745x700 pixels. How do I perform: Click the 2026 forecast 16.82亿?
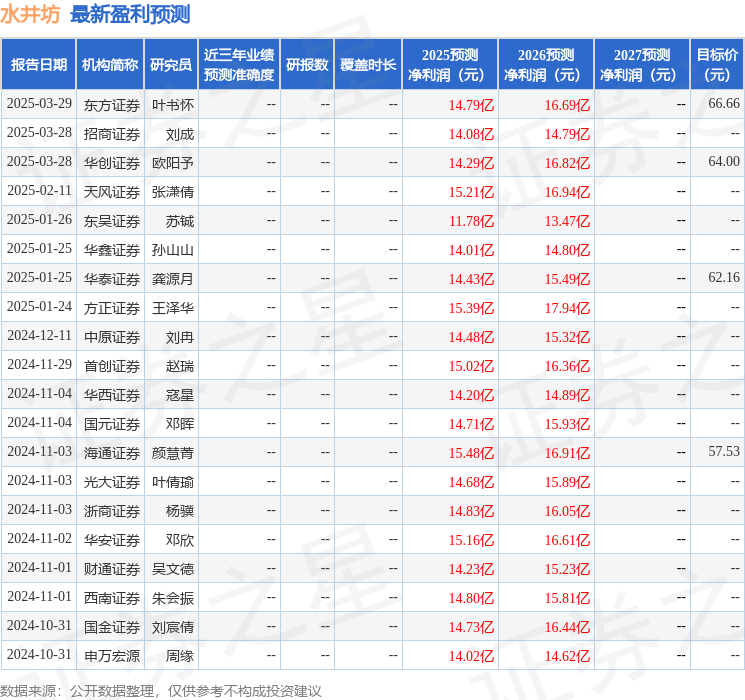[567, 163]
